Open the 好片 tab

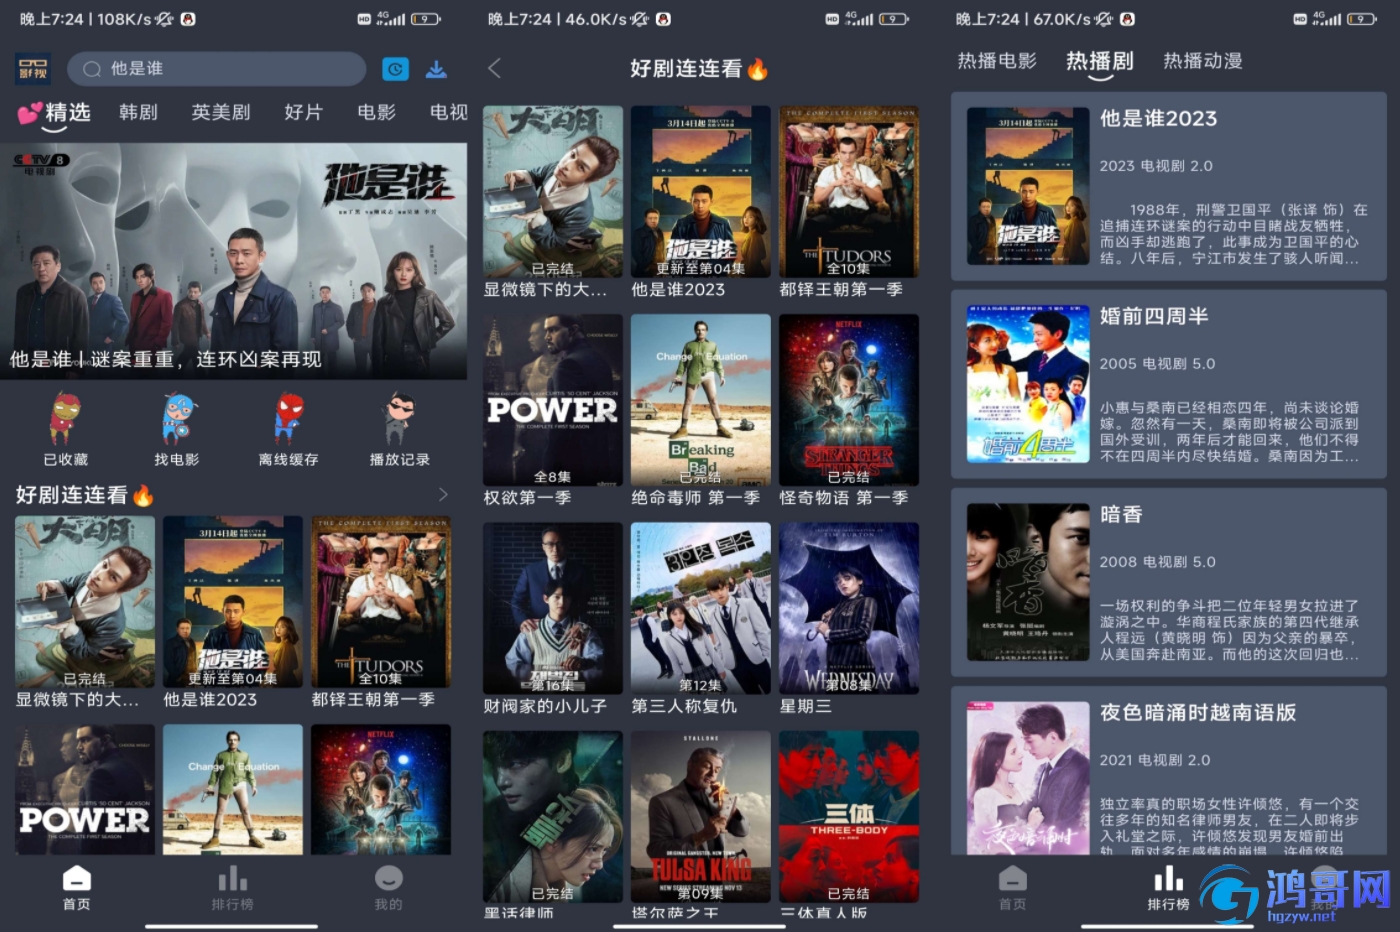[x=303, y=112]
